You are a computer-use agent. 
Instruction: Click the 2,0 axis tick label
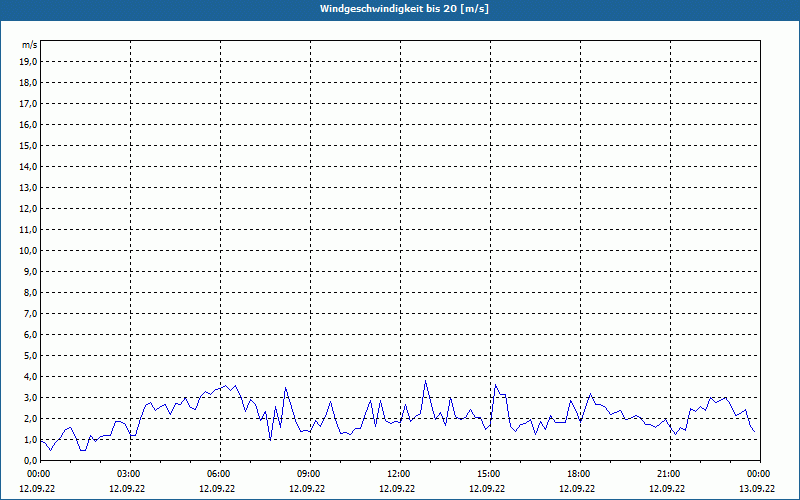coord(31,418)
